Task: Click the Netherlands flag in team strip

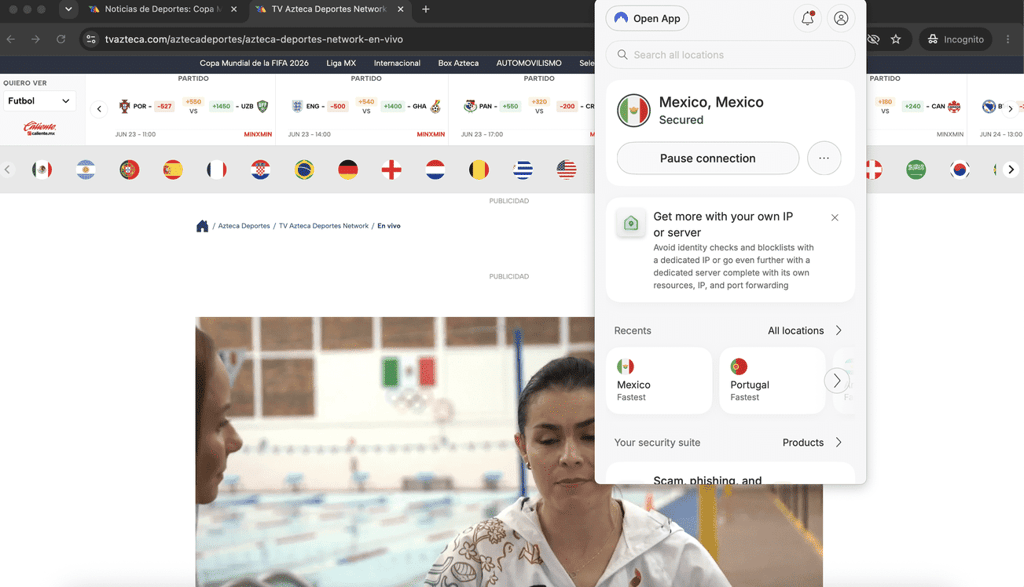Action: tap(435, 170)
